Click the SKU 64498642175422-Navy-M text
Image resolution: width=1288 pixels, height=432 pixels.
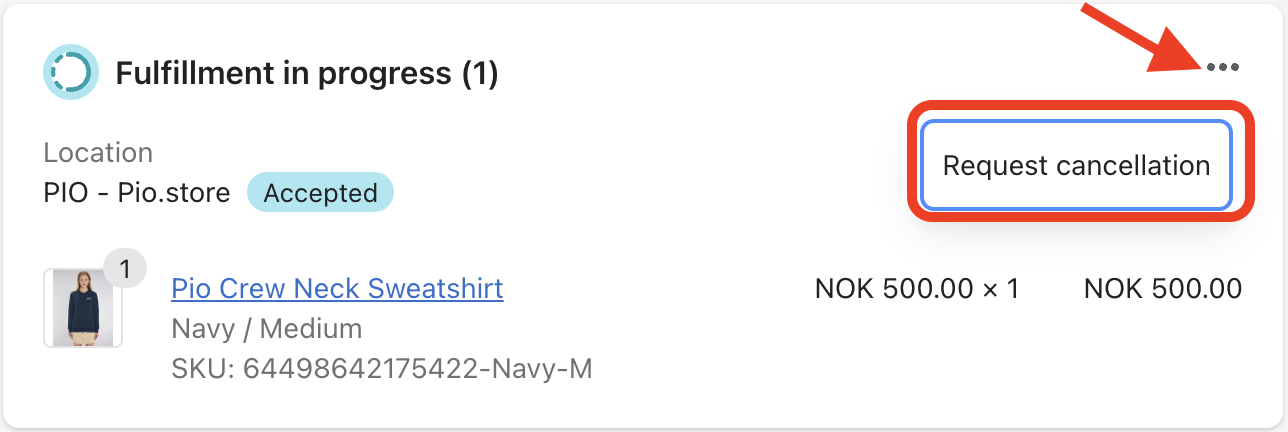tap(382, 369)
